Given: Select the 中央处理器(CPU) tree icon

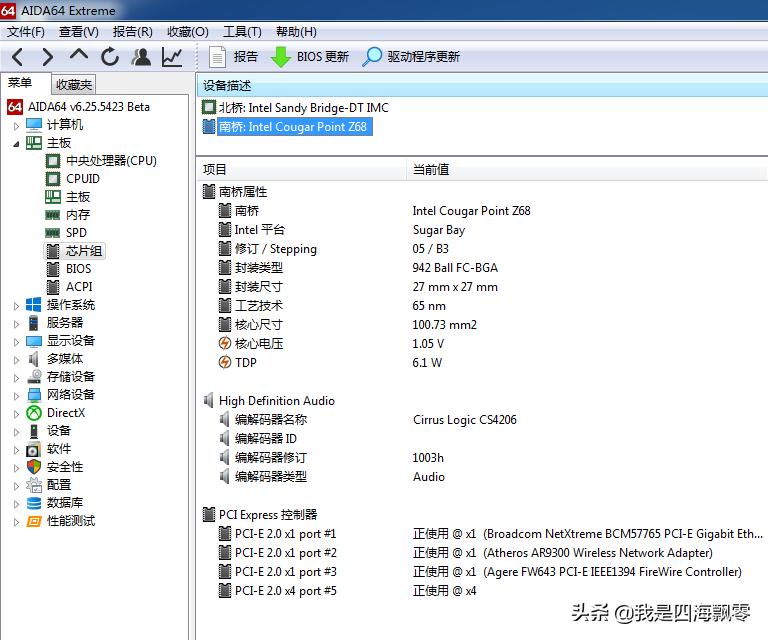Looking at the screenshot, I should (x=53, y=161).
